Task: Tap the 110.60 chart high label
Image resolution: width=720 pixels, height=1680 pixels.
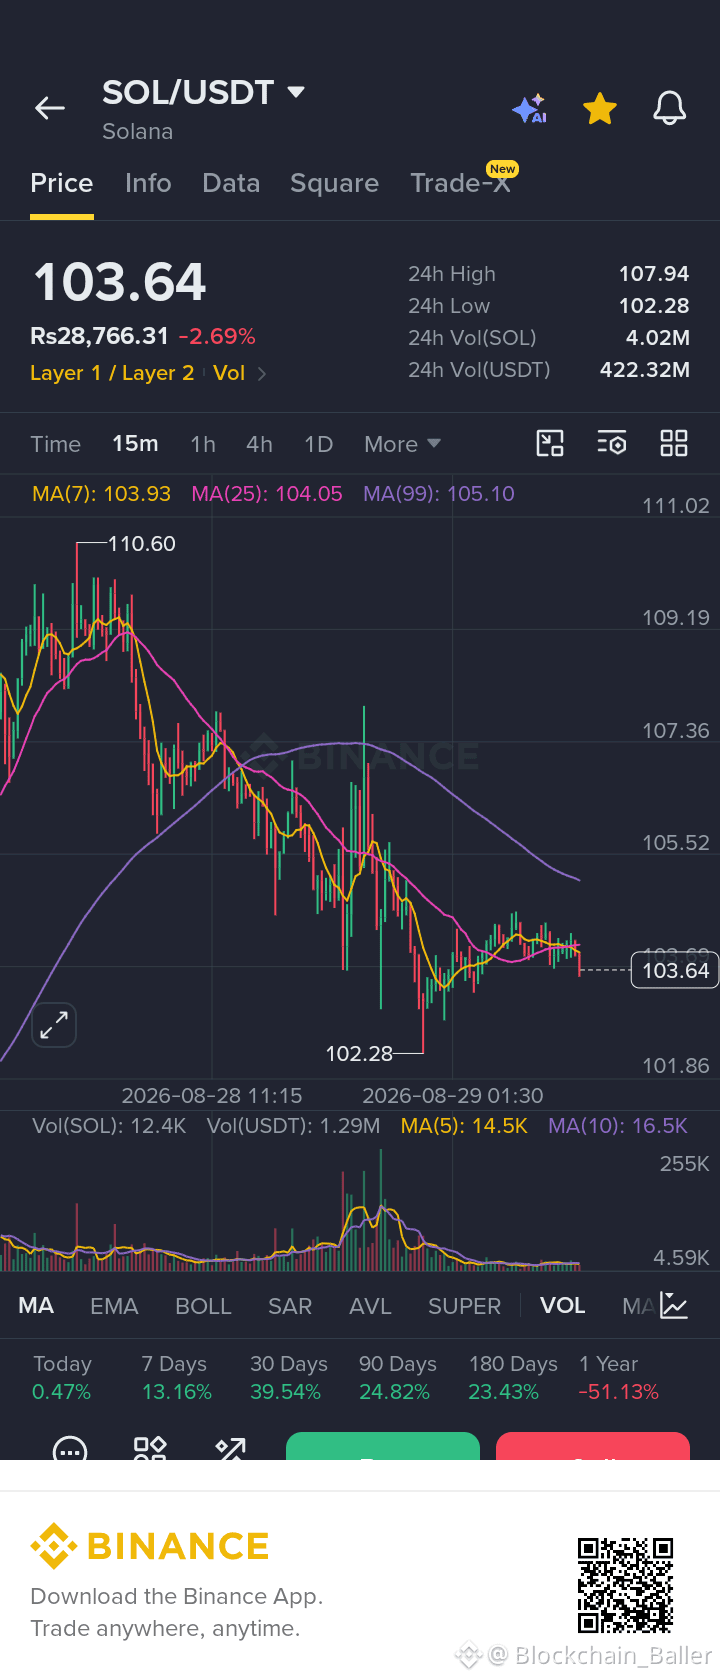Action: [141, 544]
